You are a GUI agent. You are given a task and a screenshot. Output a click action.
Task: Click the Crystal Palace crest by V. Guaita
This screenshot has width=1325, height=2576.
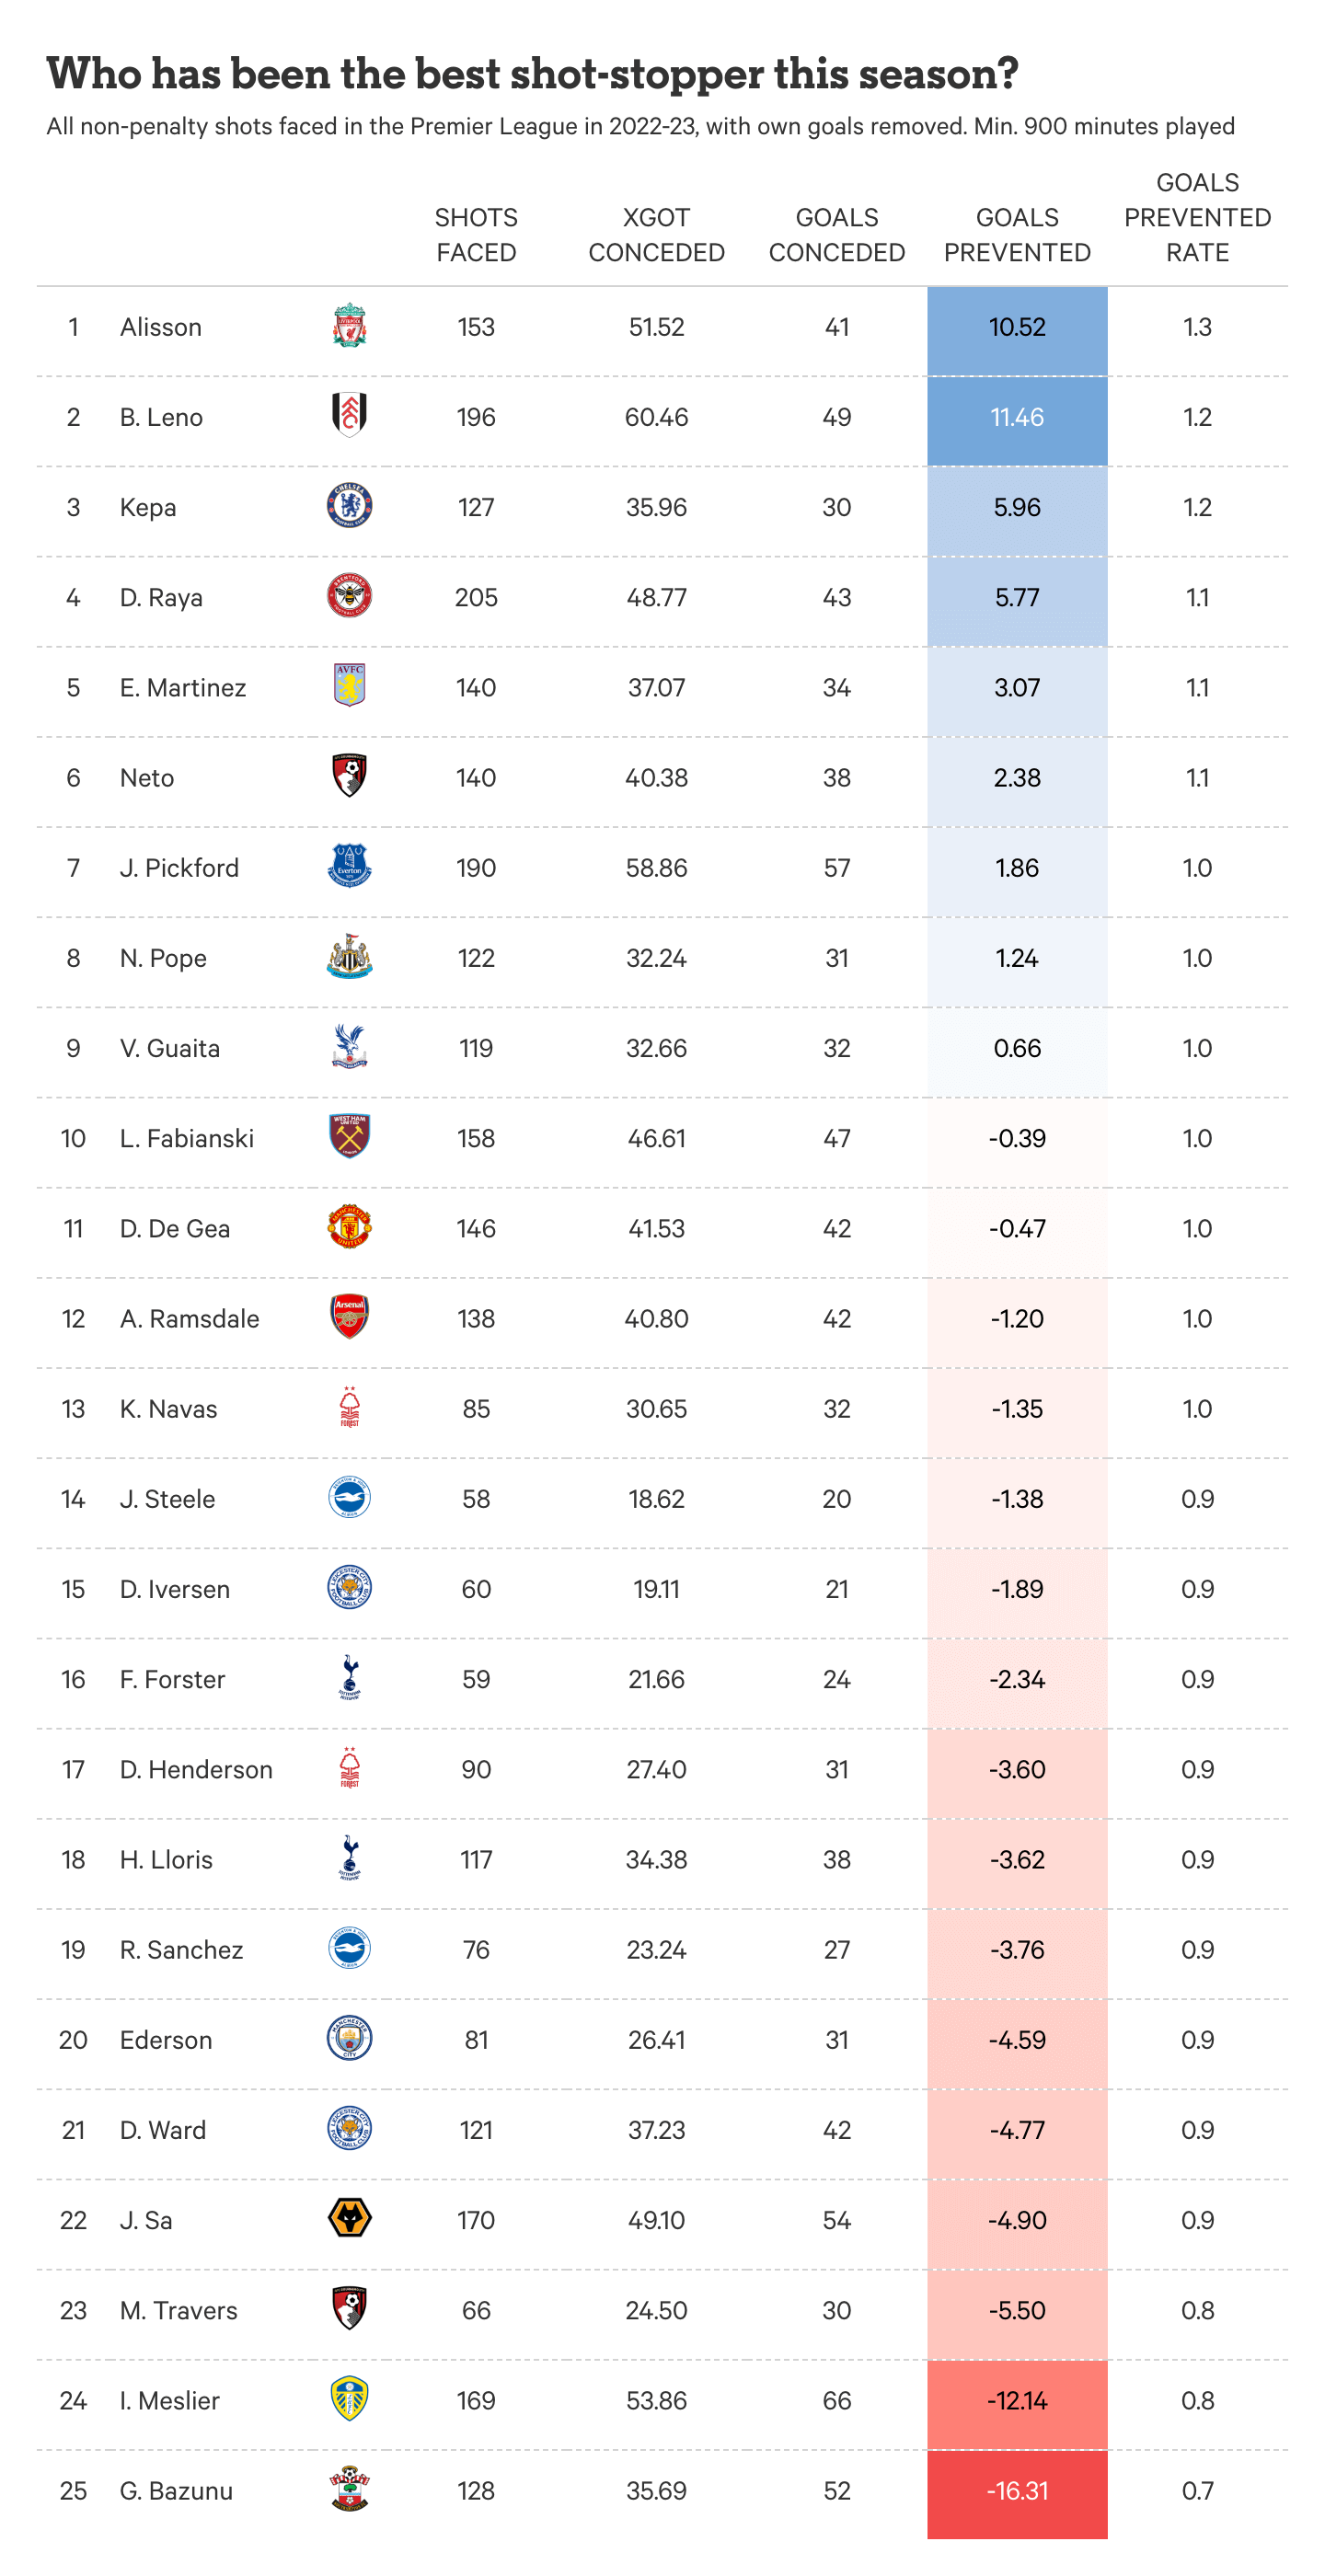tap(349, 1047)
